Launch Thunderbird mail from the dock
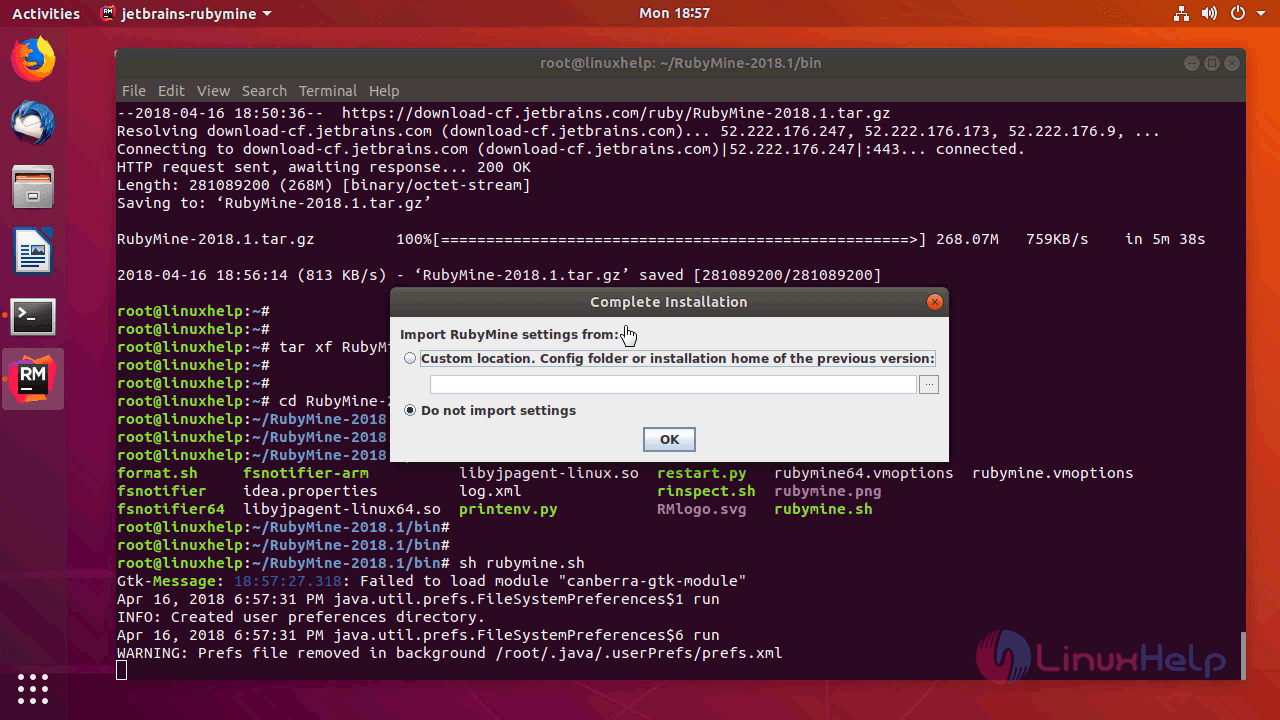The height and width of the screenshot is (720, 1280). pyautogui.click(x=33, y=123)
